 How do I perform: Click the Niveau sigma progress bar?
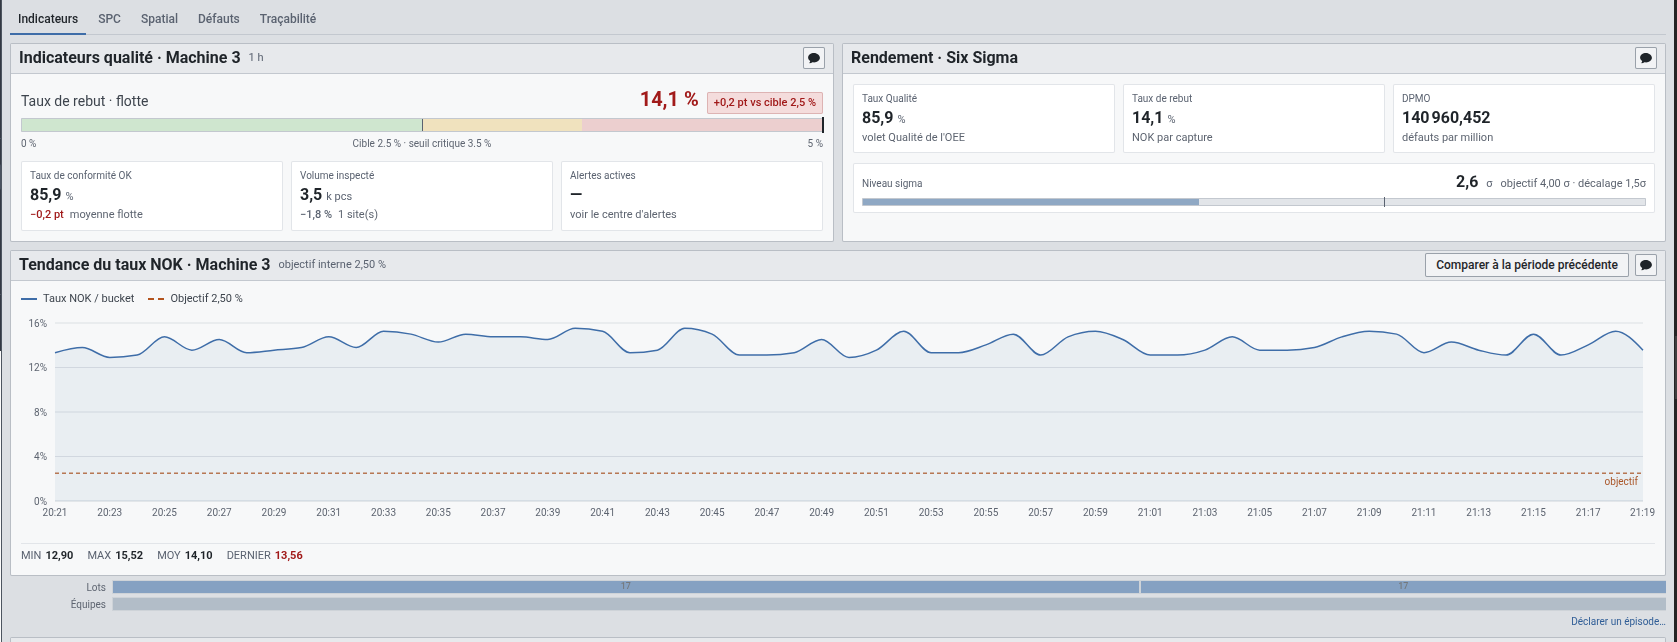click(x=1253, y=202)
